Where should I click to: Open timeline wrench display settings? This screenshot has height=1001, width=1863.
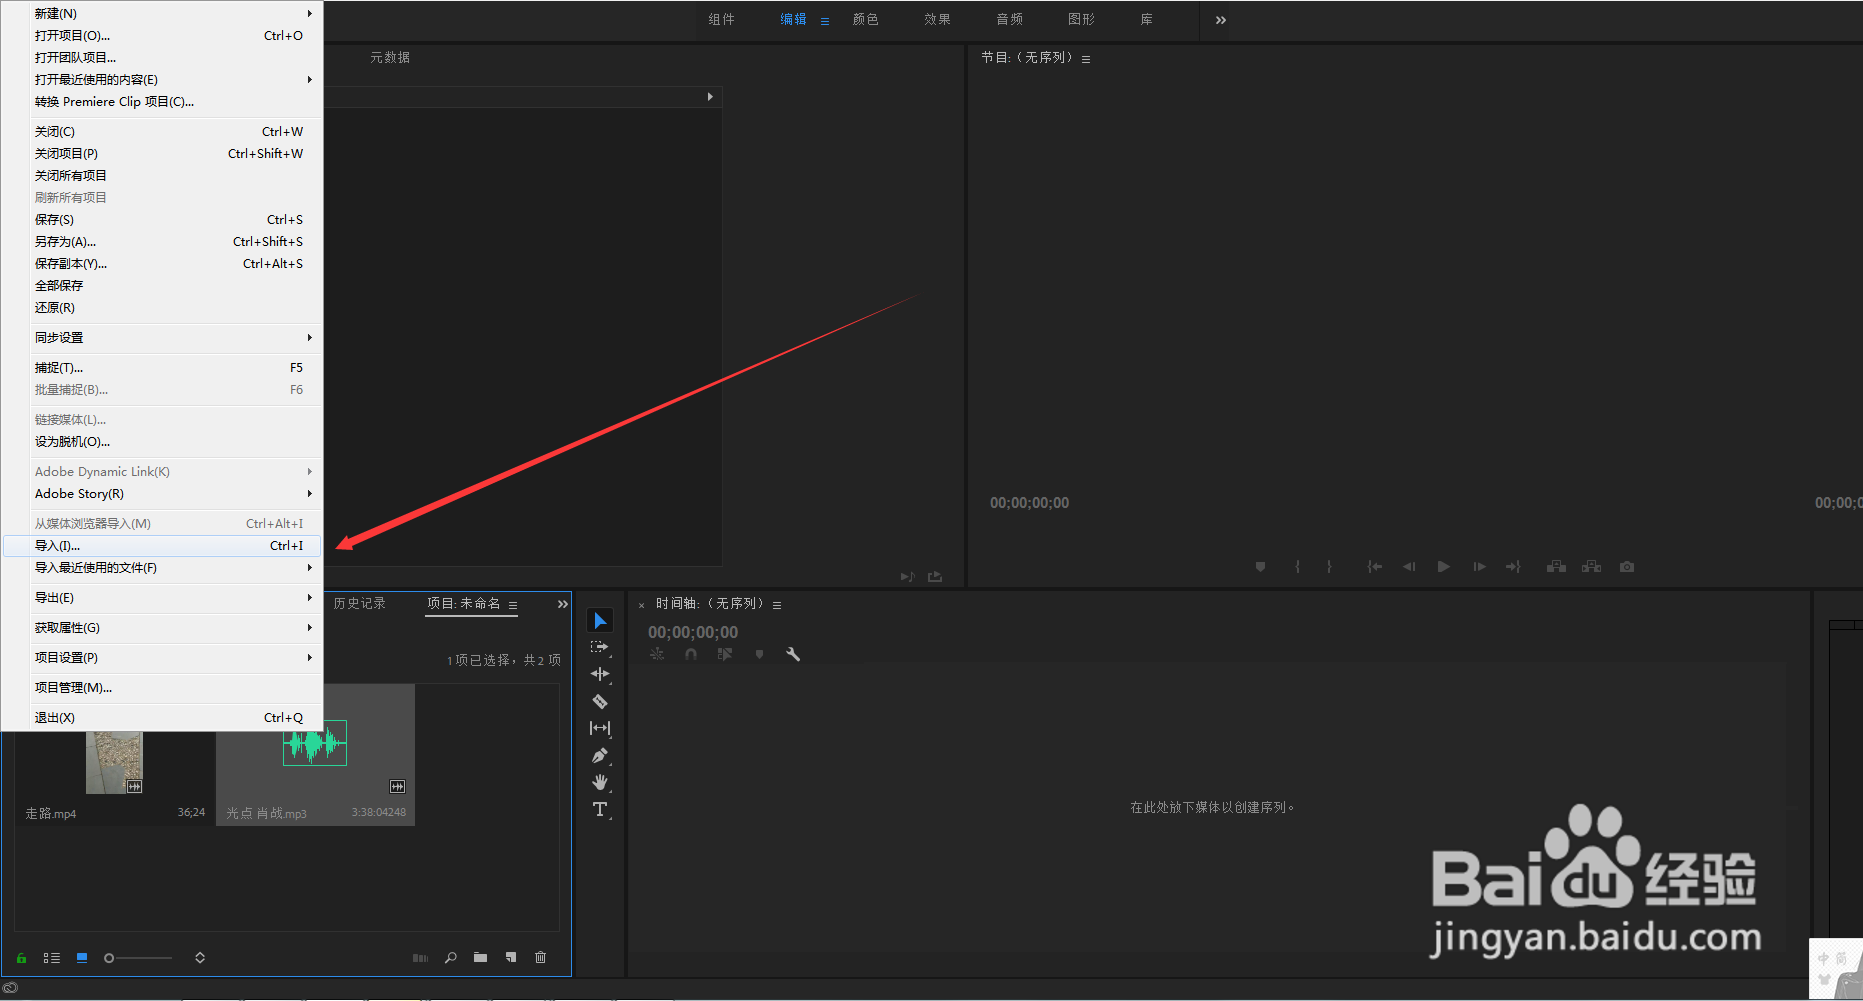[793, 654]
